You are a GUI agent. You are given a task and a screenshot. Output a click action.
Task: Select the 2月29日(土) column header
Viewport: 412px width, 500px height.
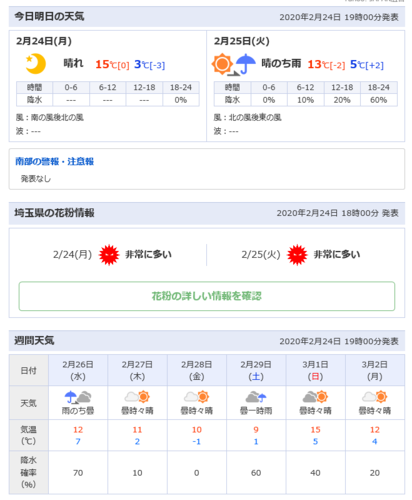256,370
